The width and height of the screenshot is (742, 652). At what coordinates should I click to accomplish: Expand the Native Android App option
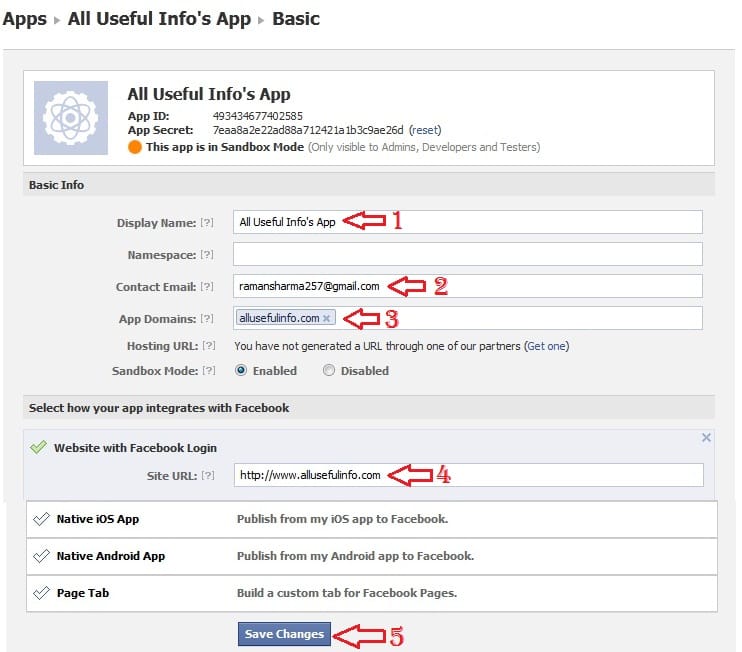coord(110,556)
